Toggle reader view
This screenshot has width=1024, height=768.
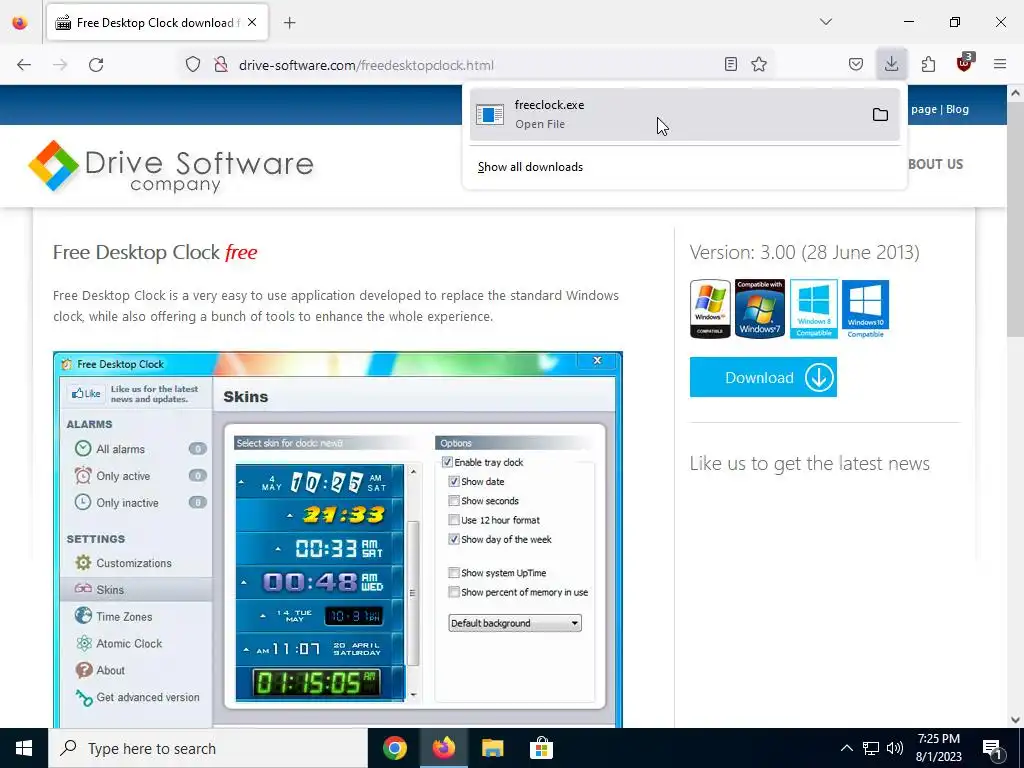(731, 64)
